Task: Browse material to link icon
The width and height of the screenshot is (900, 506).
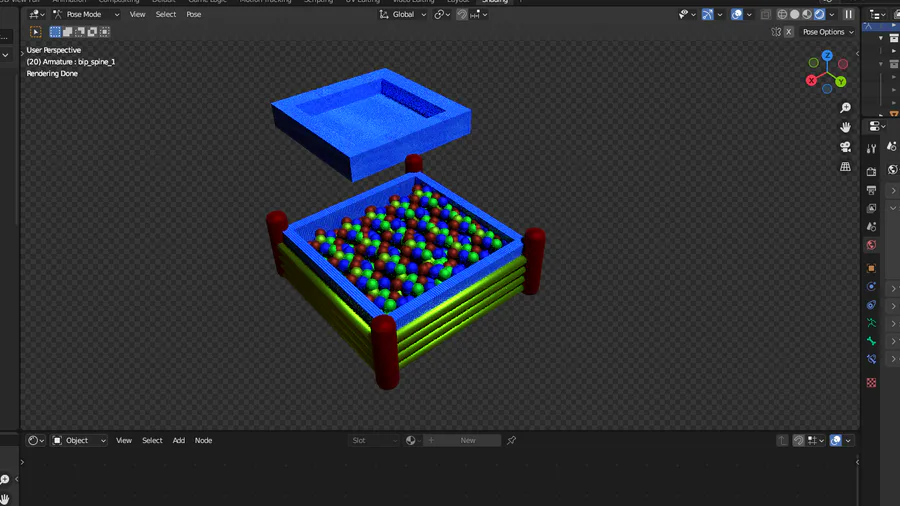Action: 413,441
